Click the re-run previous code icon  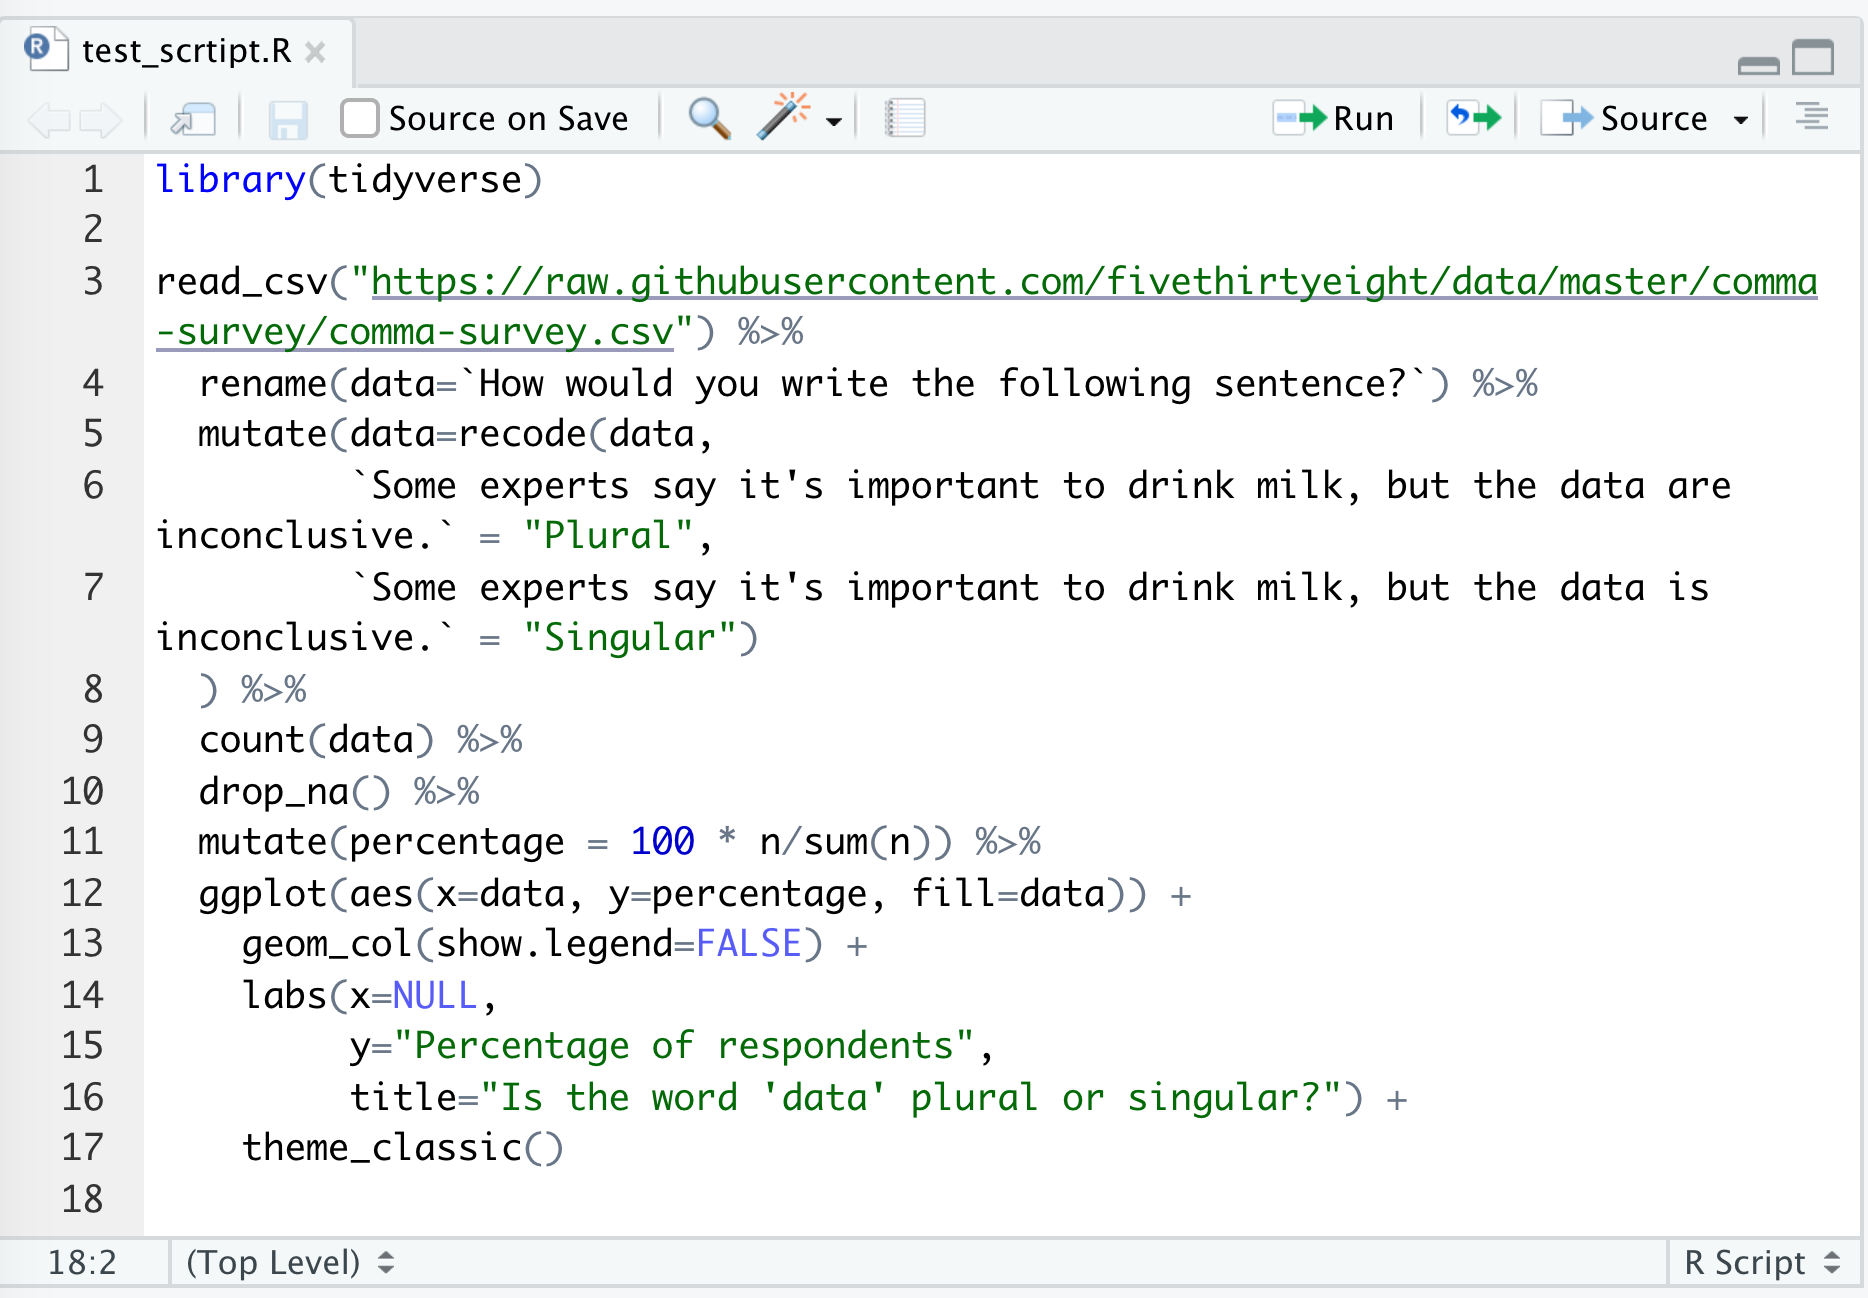(x=1474, y=118)
